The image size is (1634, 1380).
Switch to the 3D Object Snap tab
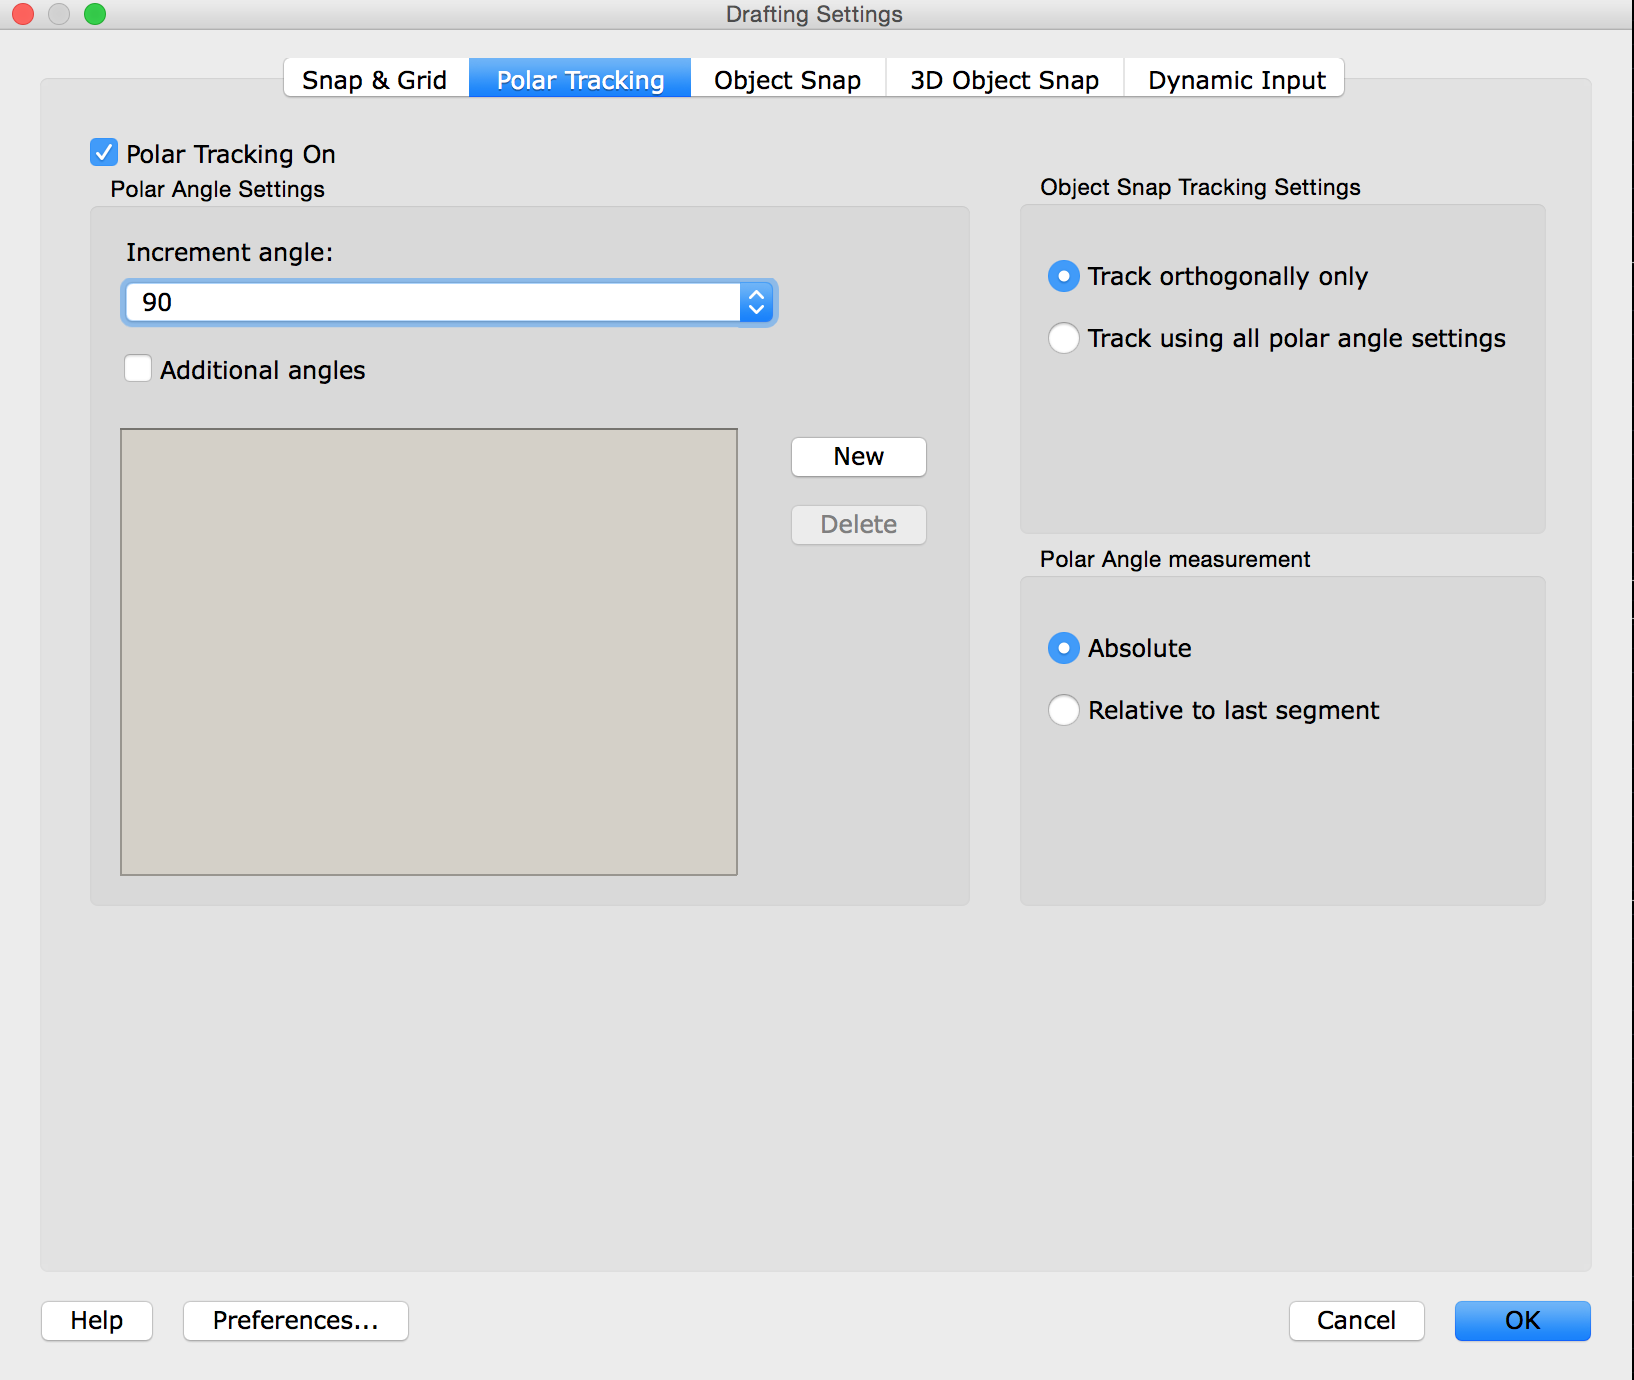tap(1004, 80)
